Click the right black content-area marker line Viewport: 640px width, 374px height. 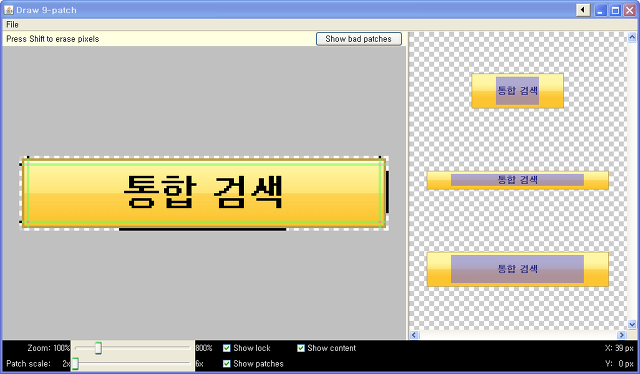(387, 192)
